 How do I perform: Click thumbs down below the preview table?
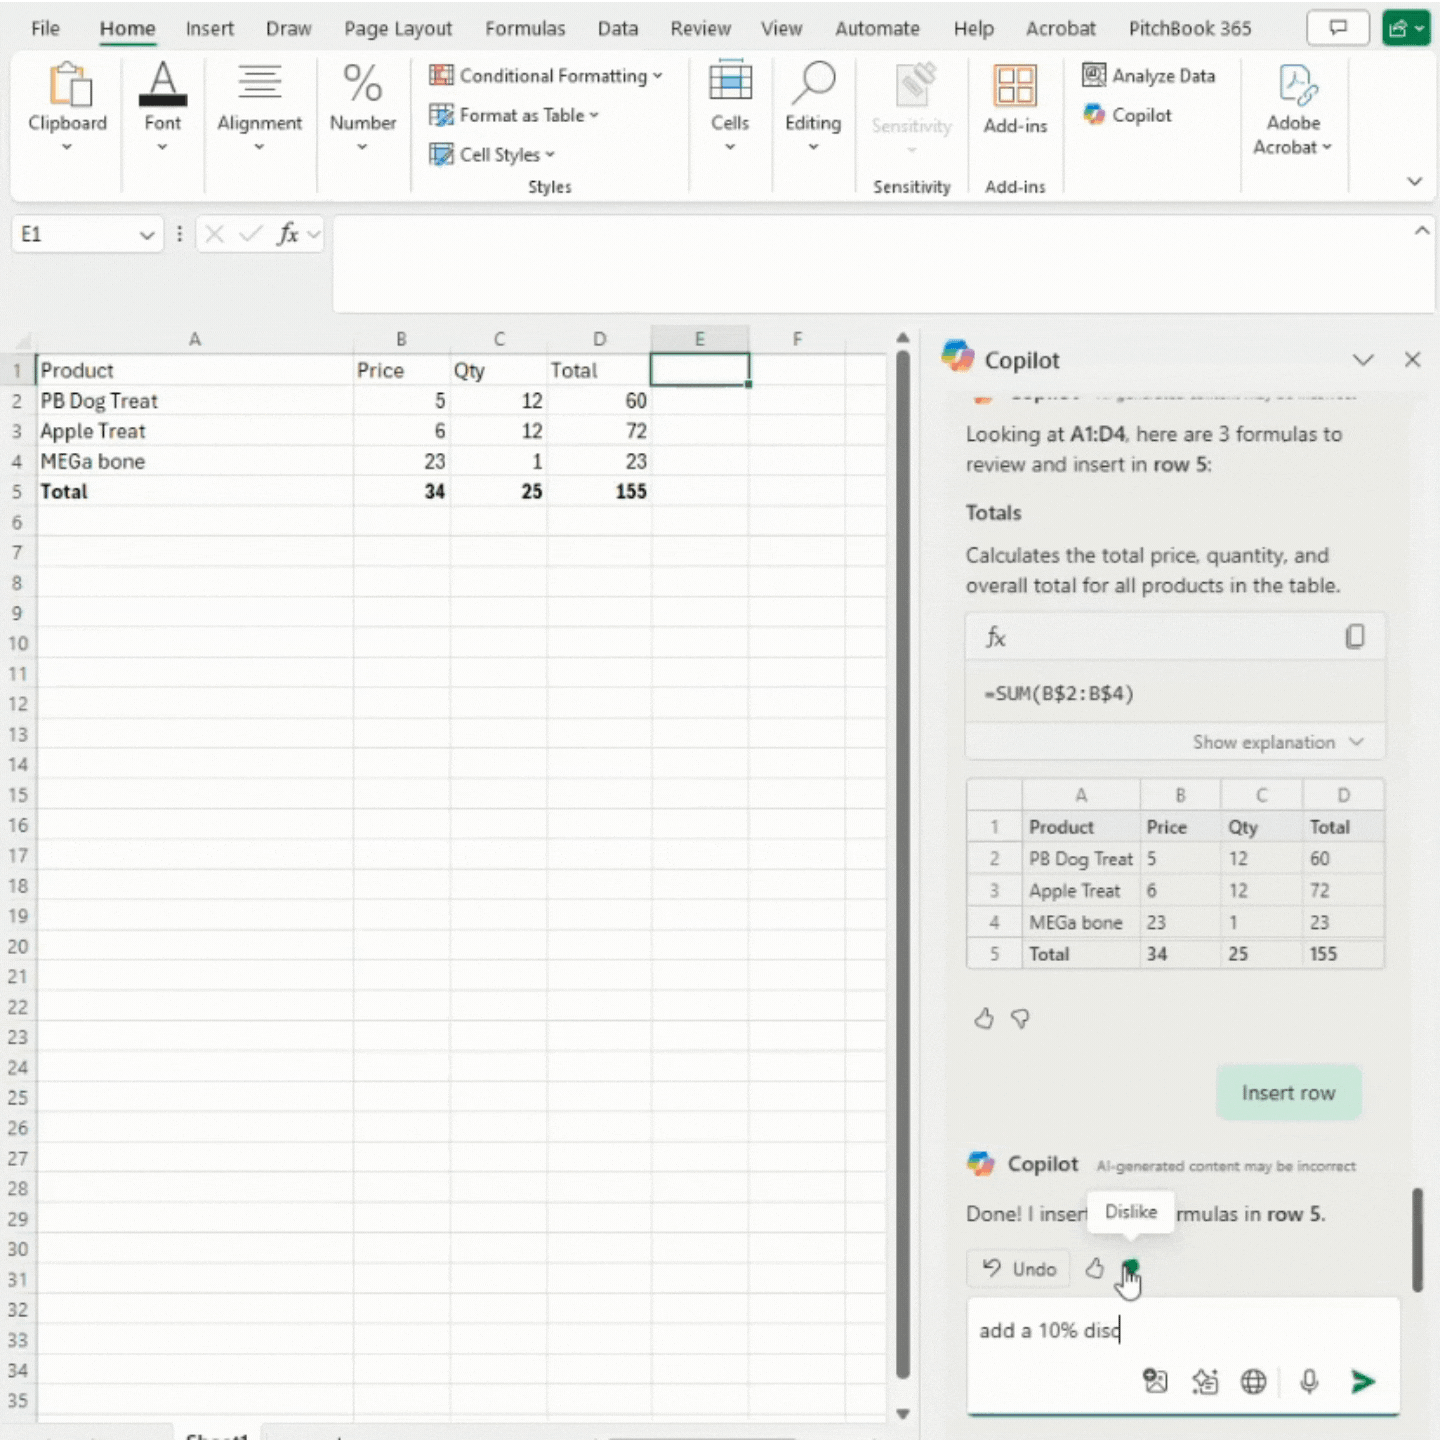point(1020,1018)
